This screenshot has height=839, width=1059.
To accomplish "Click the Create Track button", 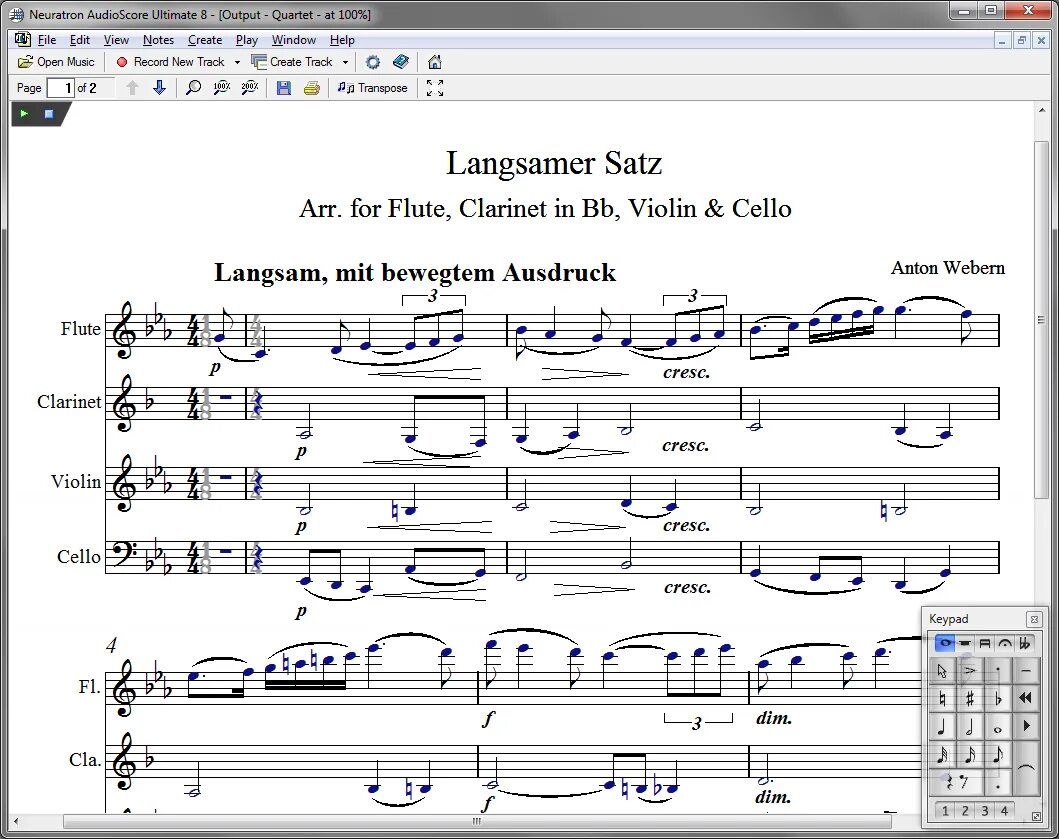I will tap(292, 62).
